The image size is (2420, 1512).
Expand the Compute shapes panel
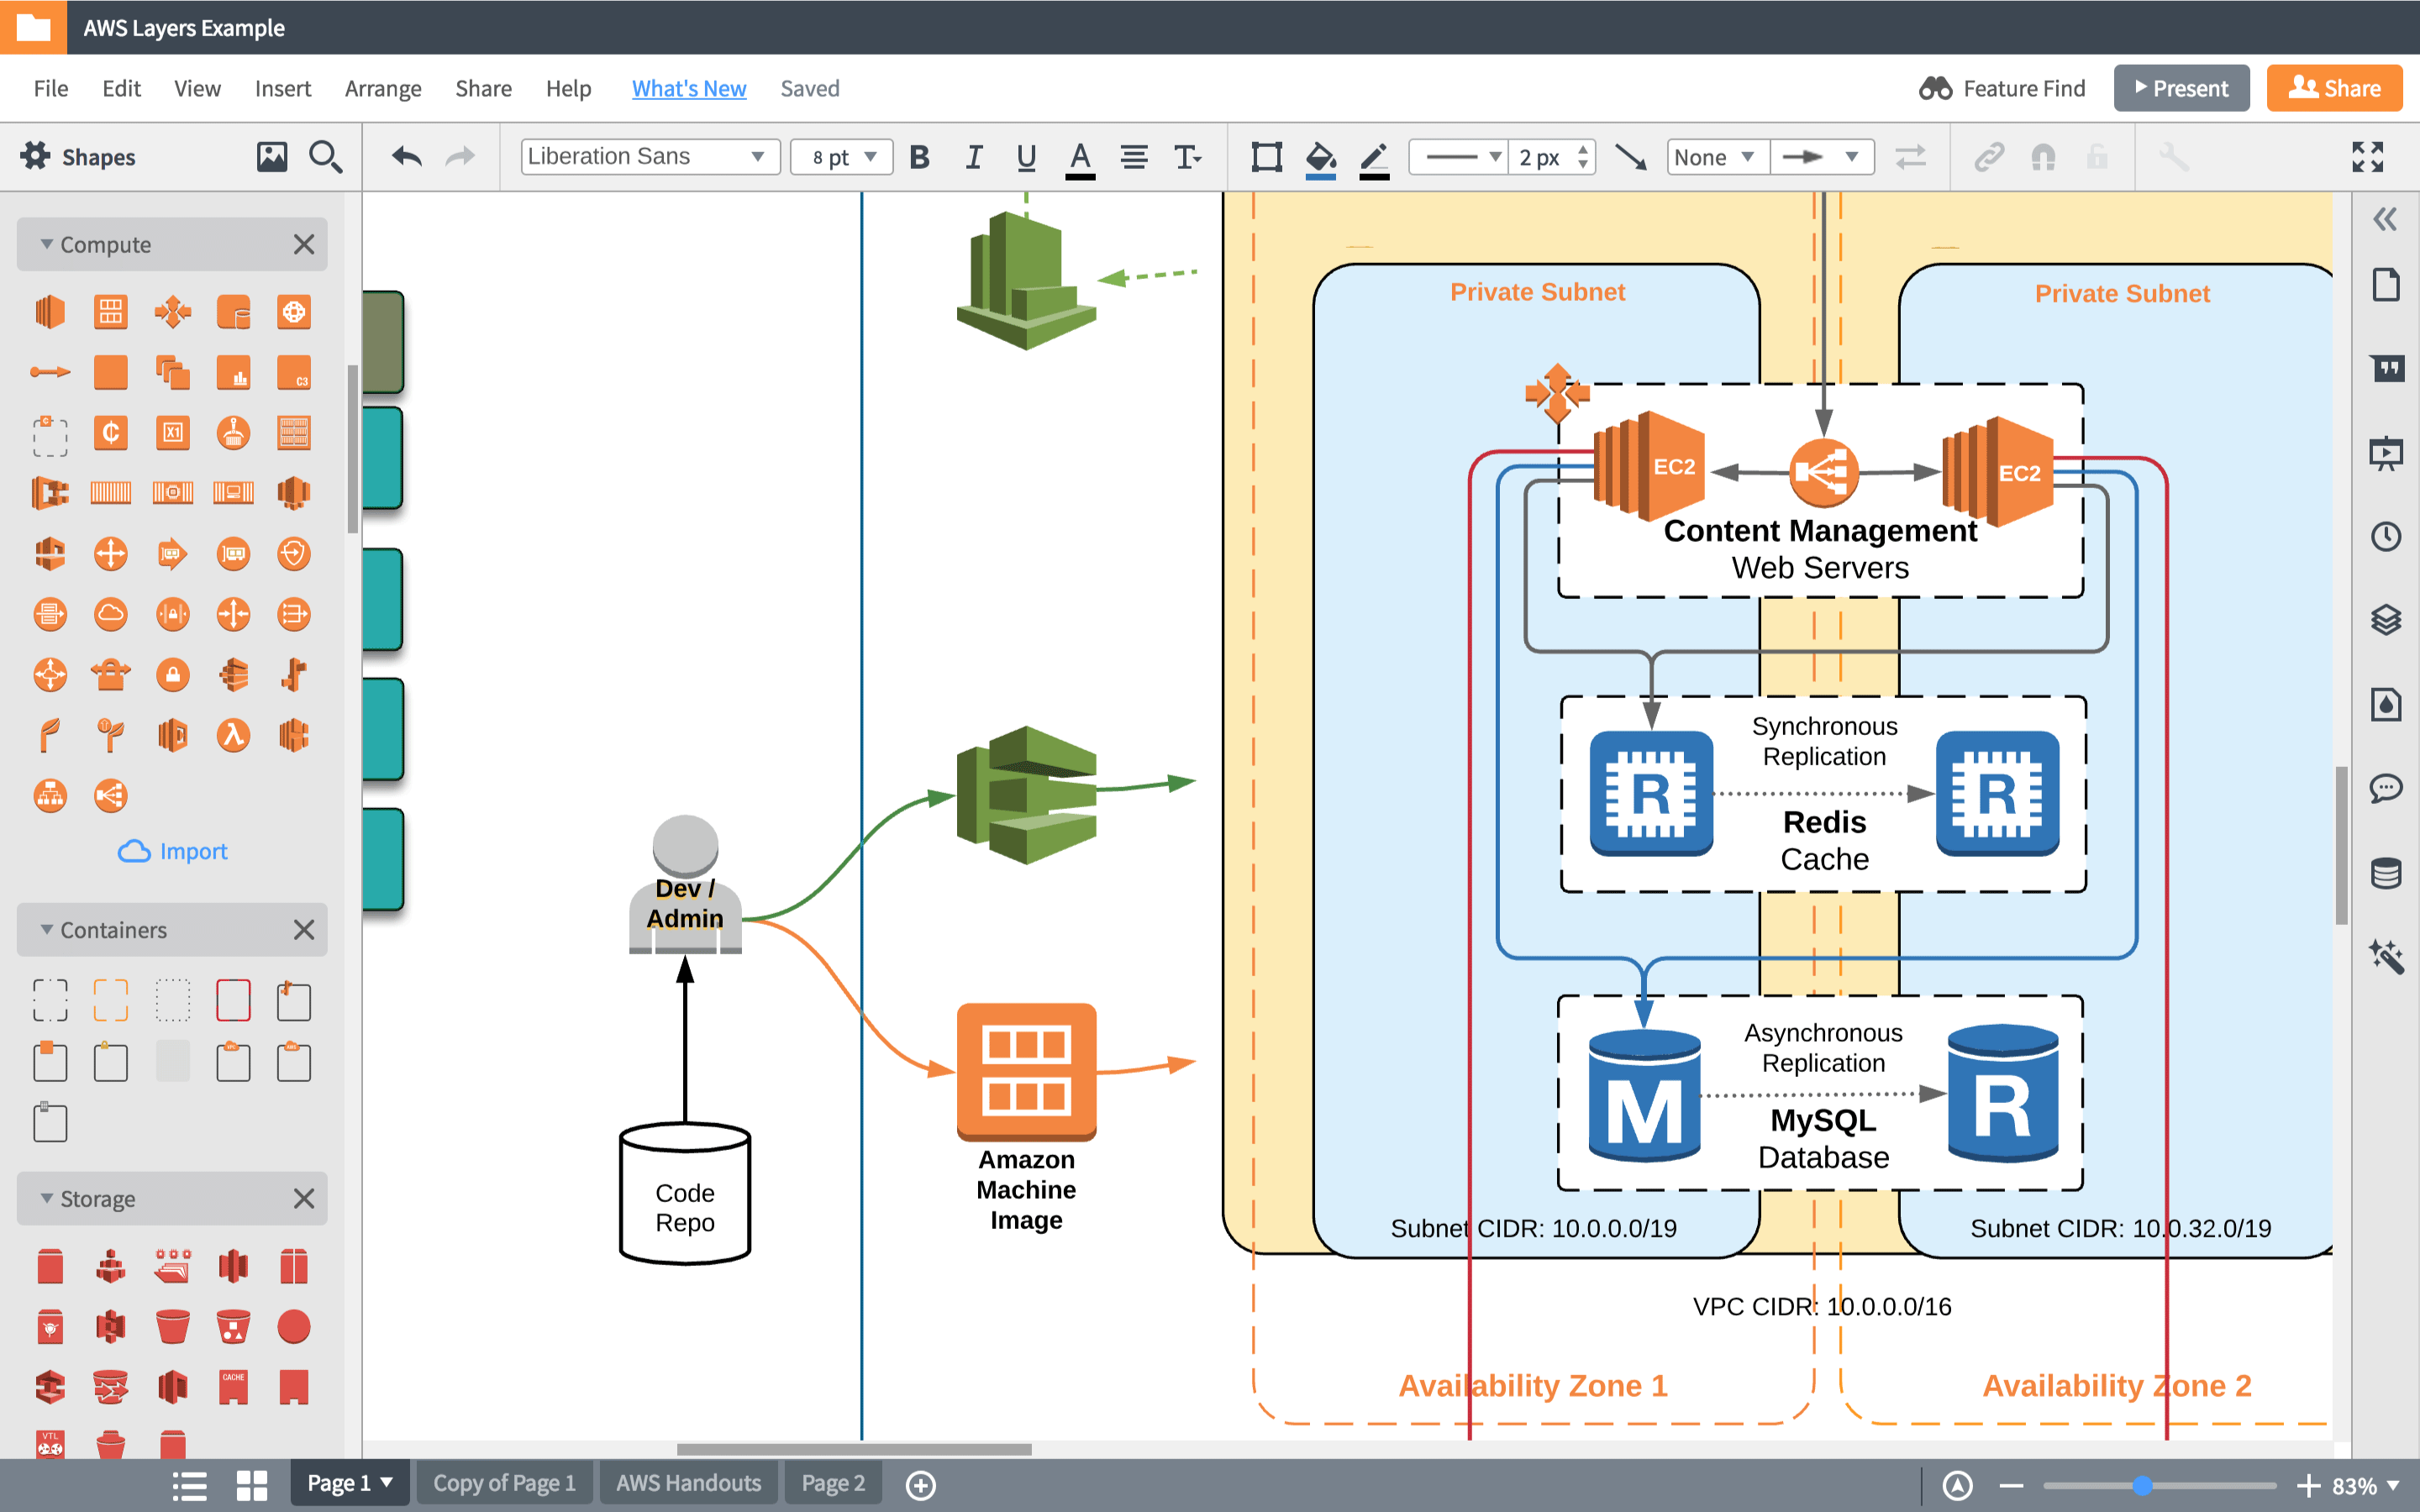pyautogui.click(x=47, y=244)
